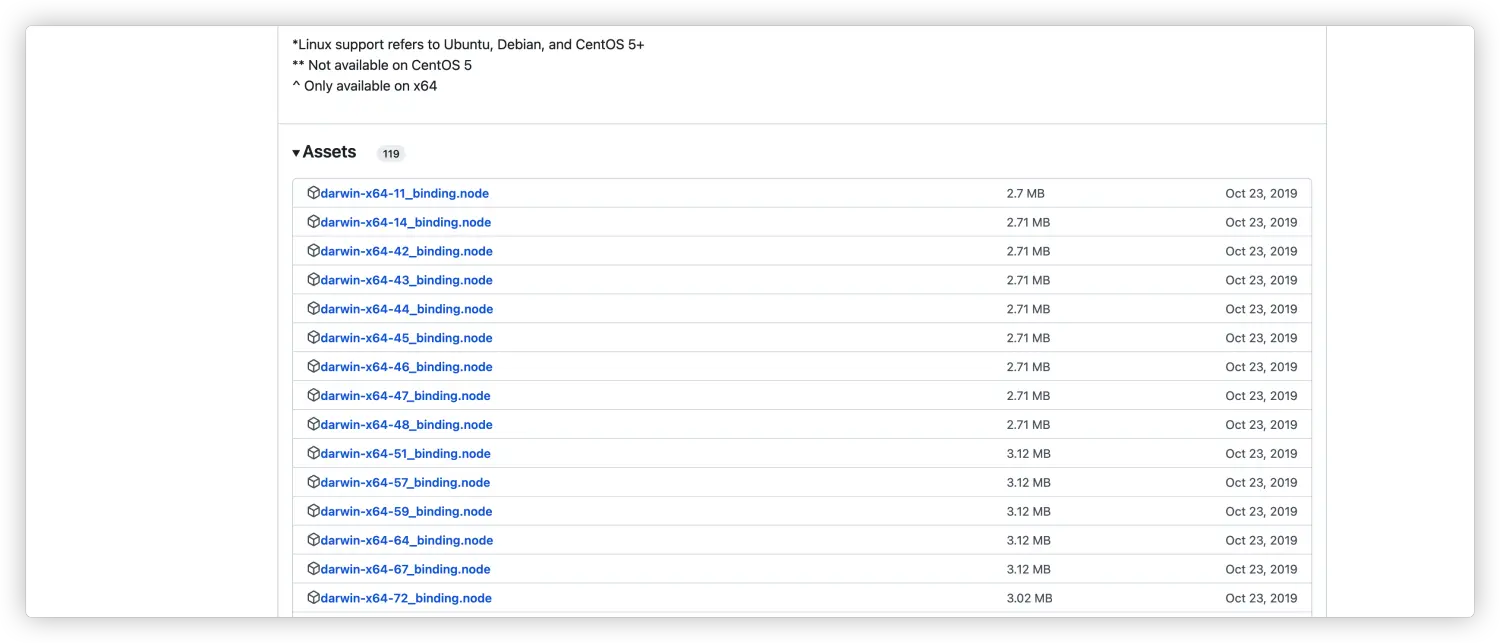Click the 119 assets count badge
The width and height of the screenshot is (1500, 643).
[391, 154]
